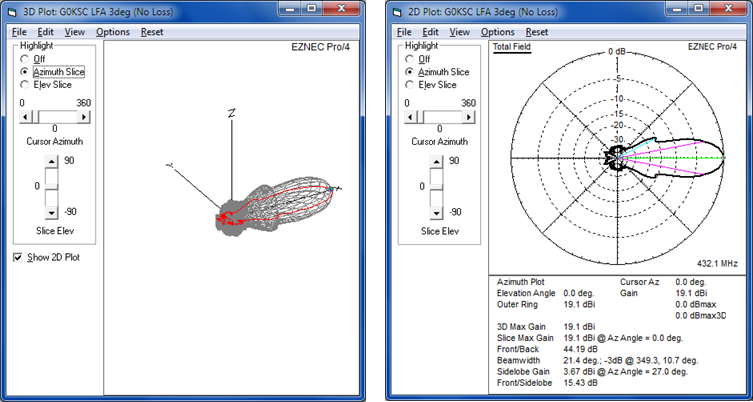The width and height of the screenshot is (753, 402).
Task: Click the down arrow of 2D Slice Elev scrollbar
Action: (x=439, y=213)
